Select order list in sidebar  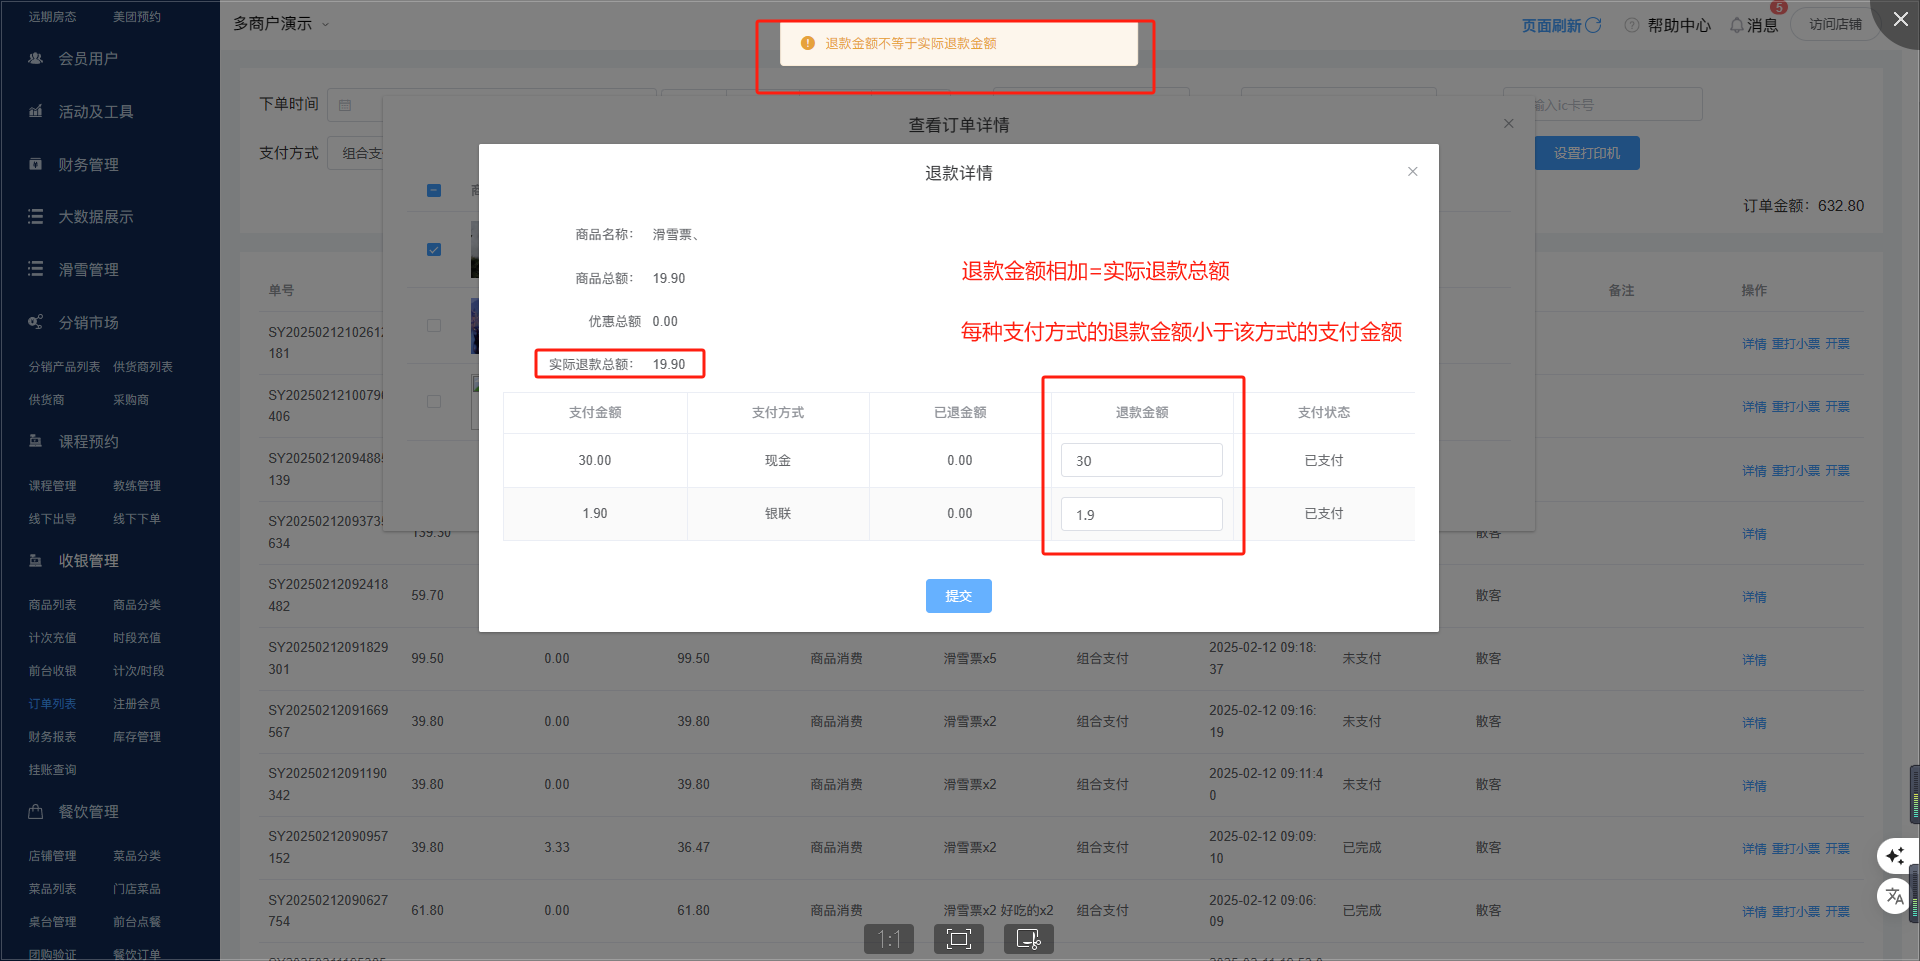click(52, 704)
